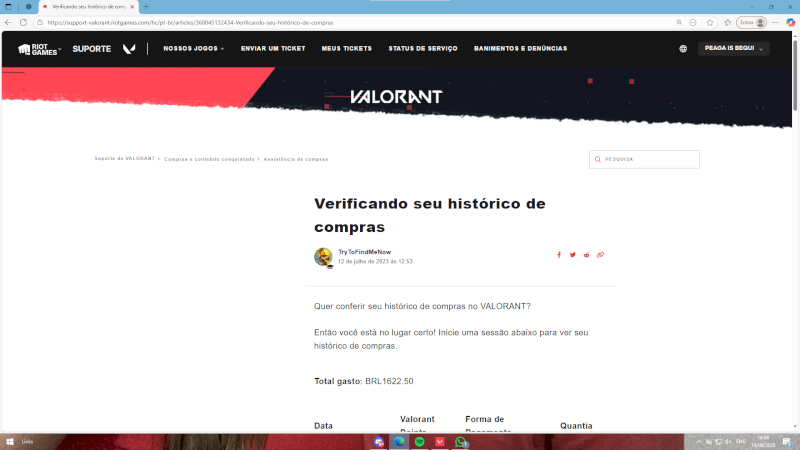Click the Entrar profile button

click(752, 22)
